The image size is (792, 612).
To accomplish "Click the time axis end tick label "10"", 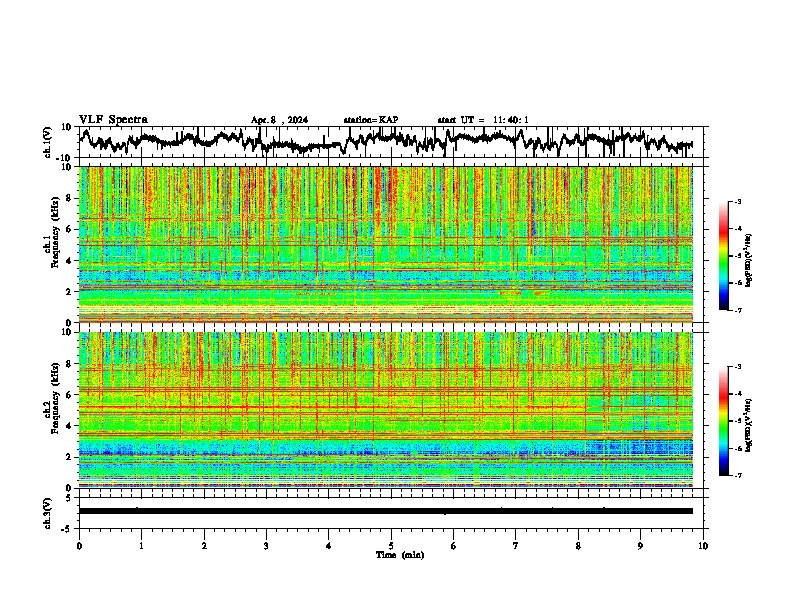I will click(x=703, y=546).
